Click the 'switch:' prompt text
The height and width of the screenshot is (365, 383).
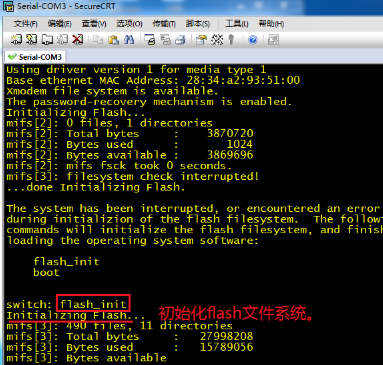29,304
